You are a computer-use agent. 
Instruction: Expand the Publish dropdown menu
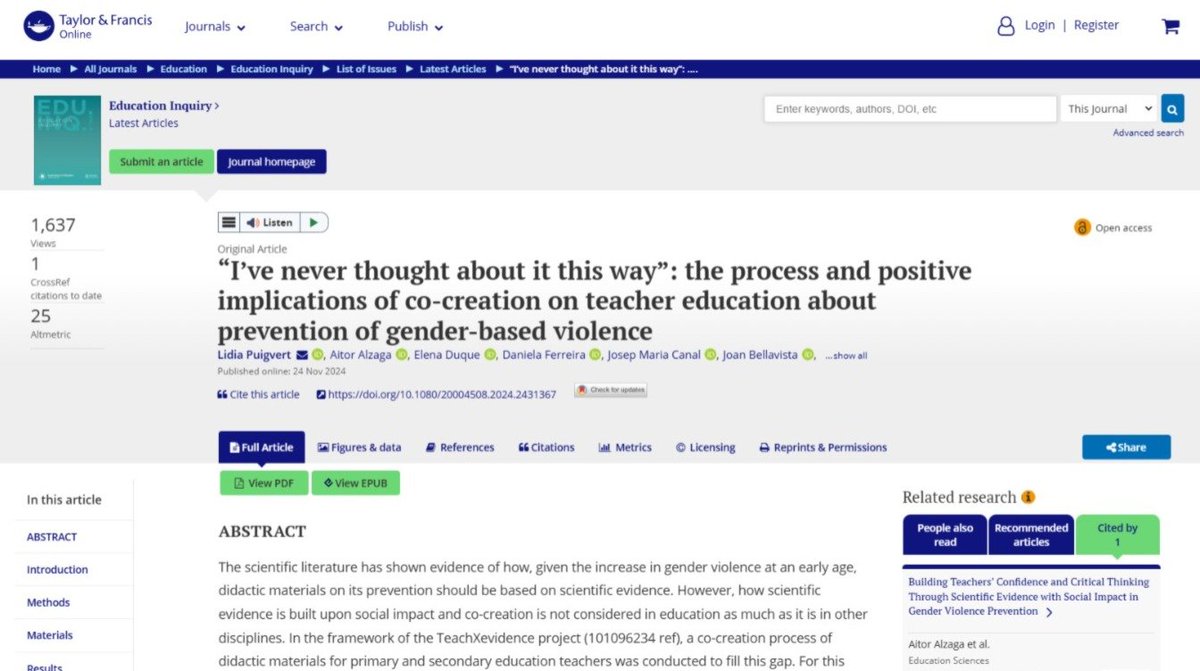(415, 26)
